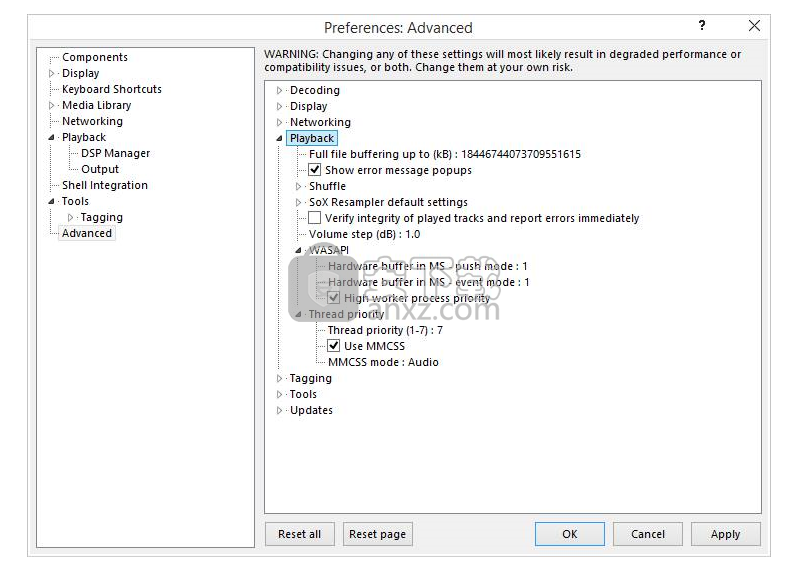Expand SoX Resampler default settings
Screen dimensions: 793x568
coord(299,202)
